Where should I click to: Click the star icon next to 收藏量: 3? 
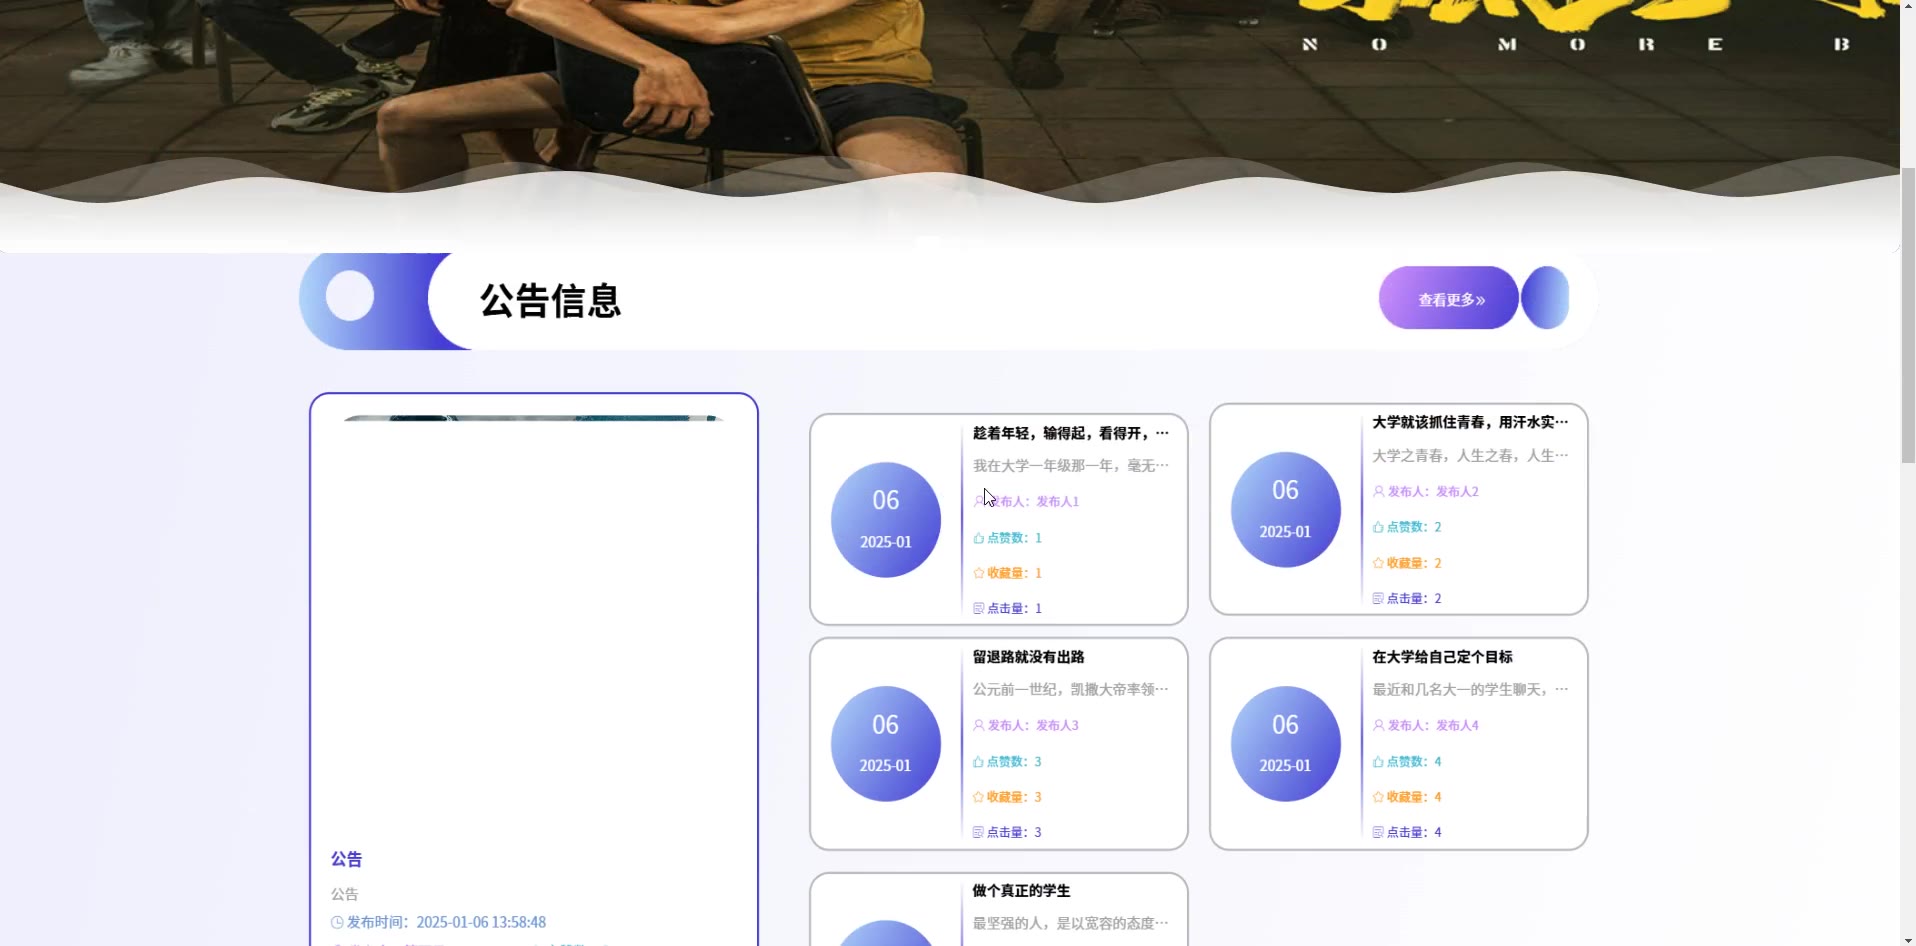click(979, 797)
